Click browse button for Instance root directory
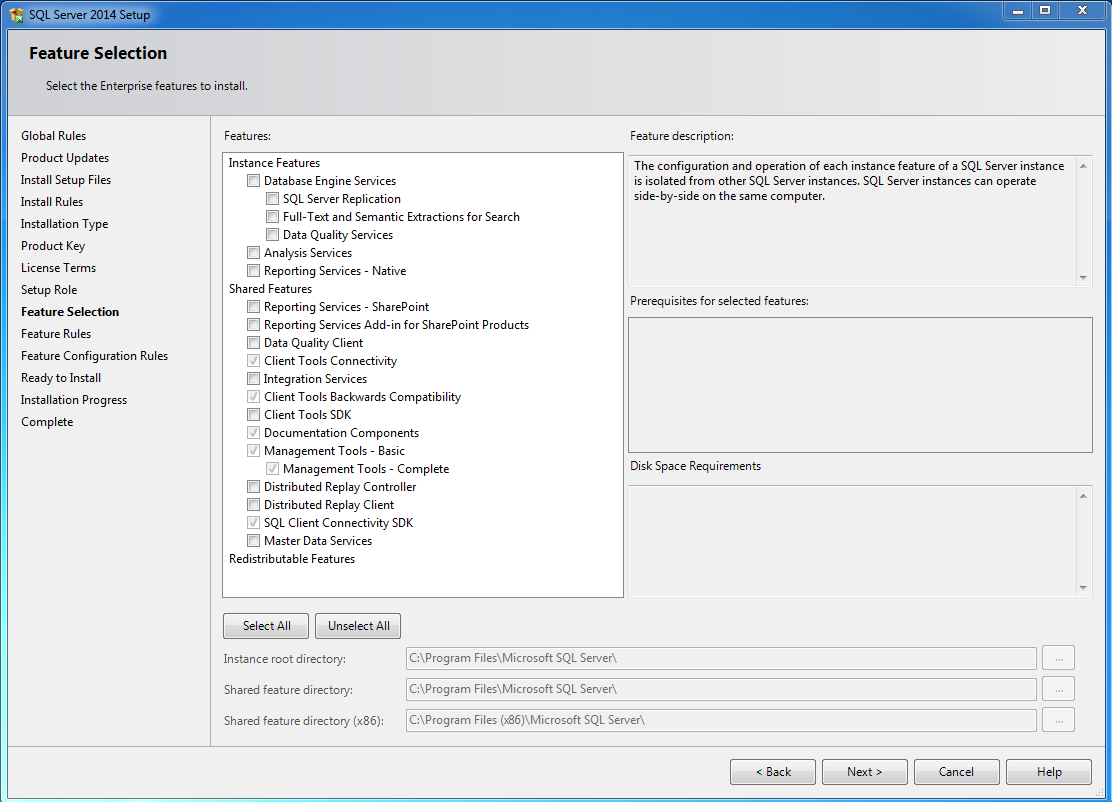1112x802 pixels. pos(1058,658)
